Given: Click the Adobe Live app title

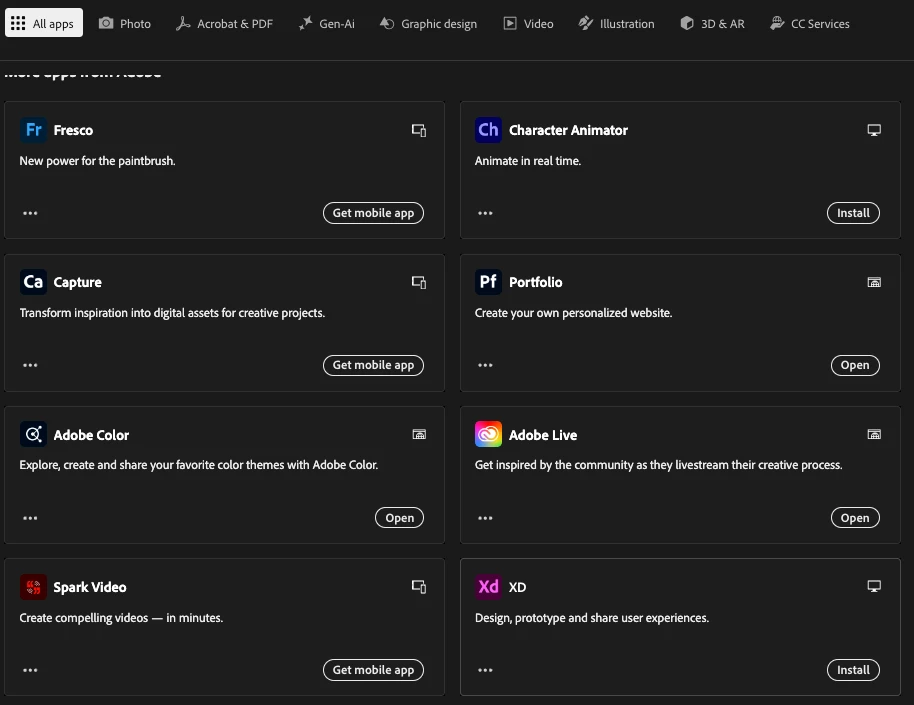Looking at the screenshot, I should (x=543, y=435).
